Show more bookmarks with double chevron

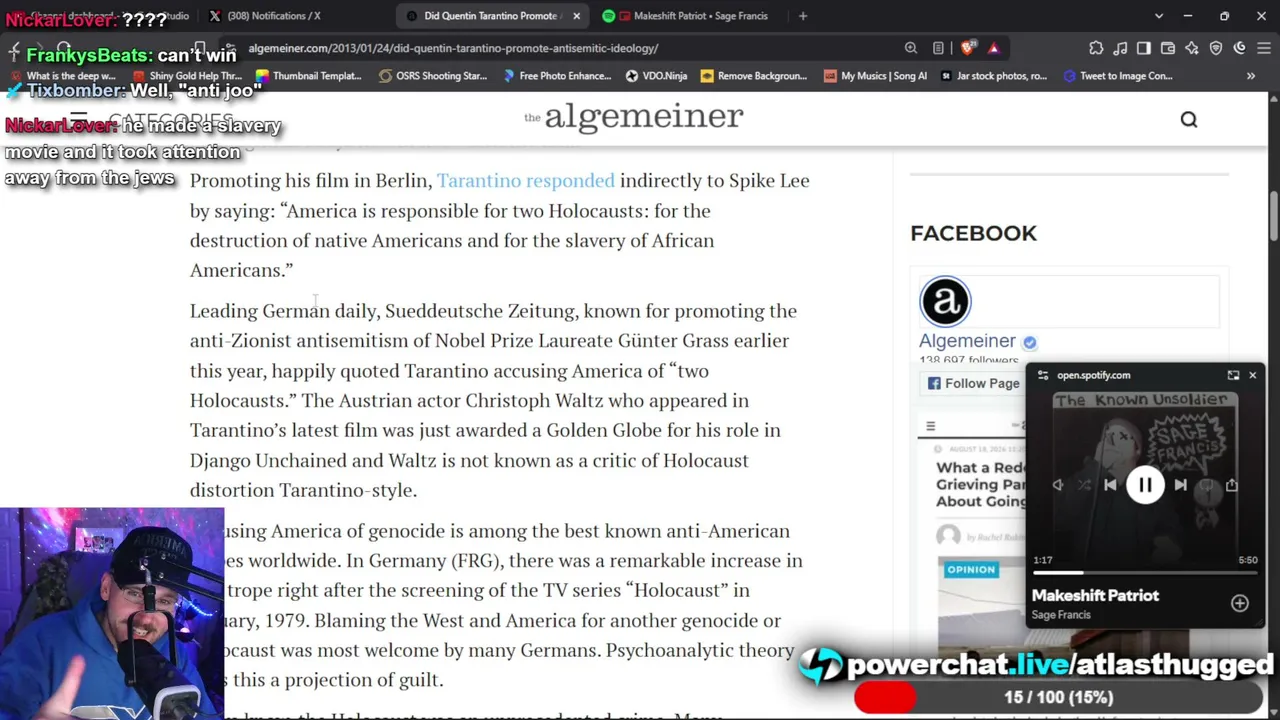[1251, 76]
